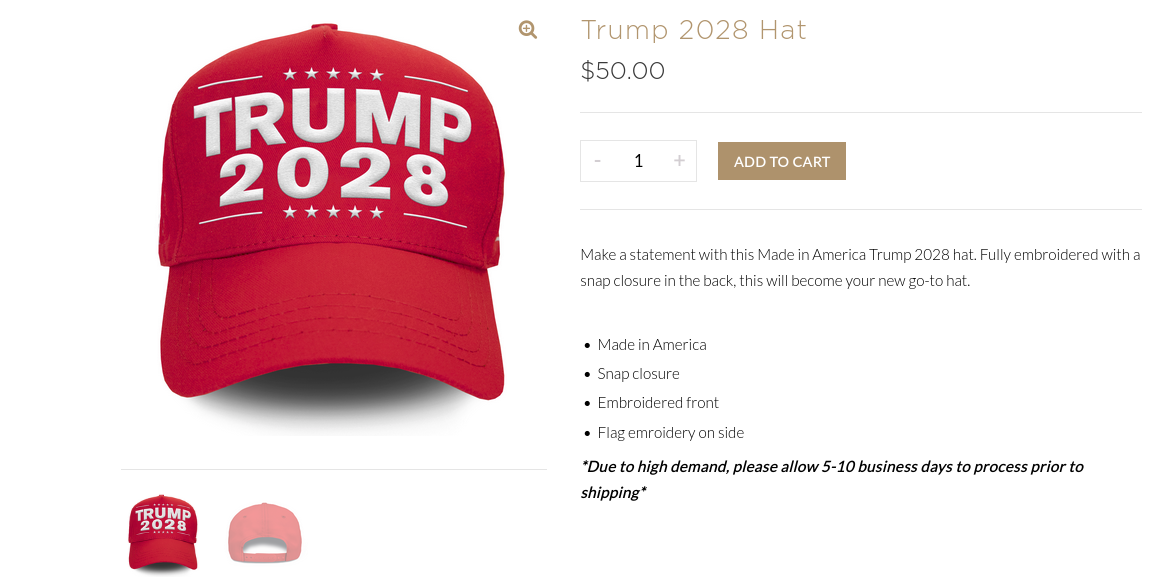This screenshot has height=578, width=1171.
Task: Click the $50.00 price text
Action: [x=623, y=71]
